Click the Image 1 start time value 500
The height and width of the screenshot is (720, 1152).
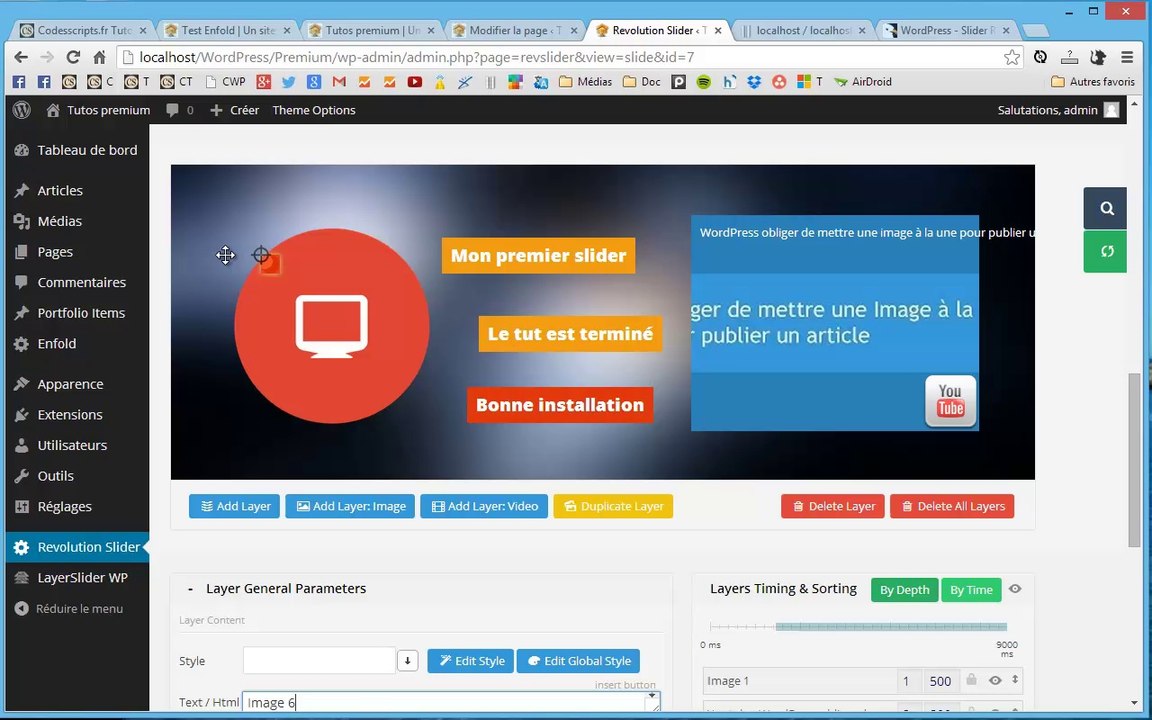[x=940, y=681]
